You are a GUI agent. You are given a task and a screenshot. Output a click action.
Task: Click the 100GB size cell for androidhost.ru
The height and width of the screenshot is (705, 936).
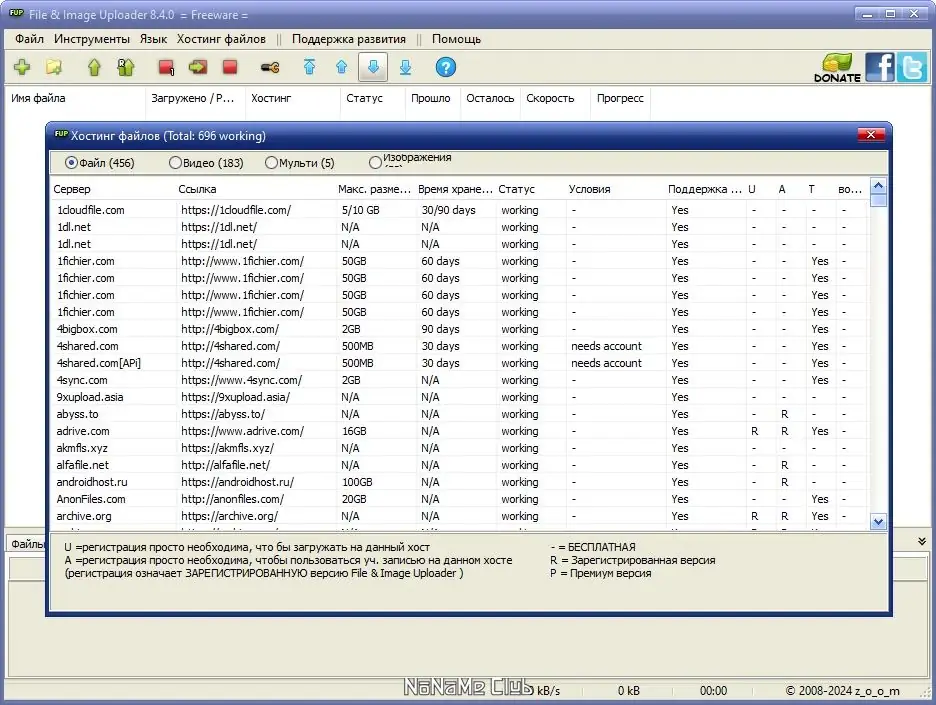[357, 482]
